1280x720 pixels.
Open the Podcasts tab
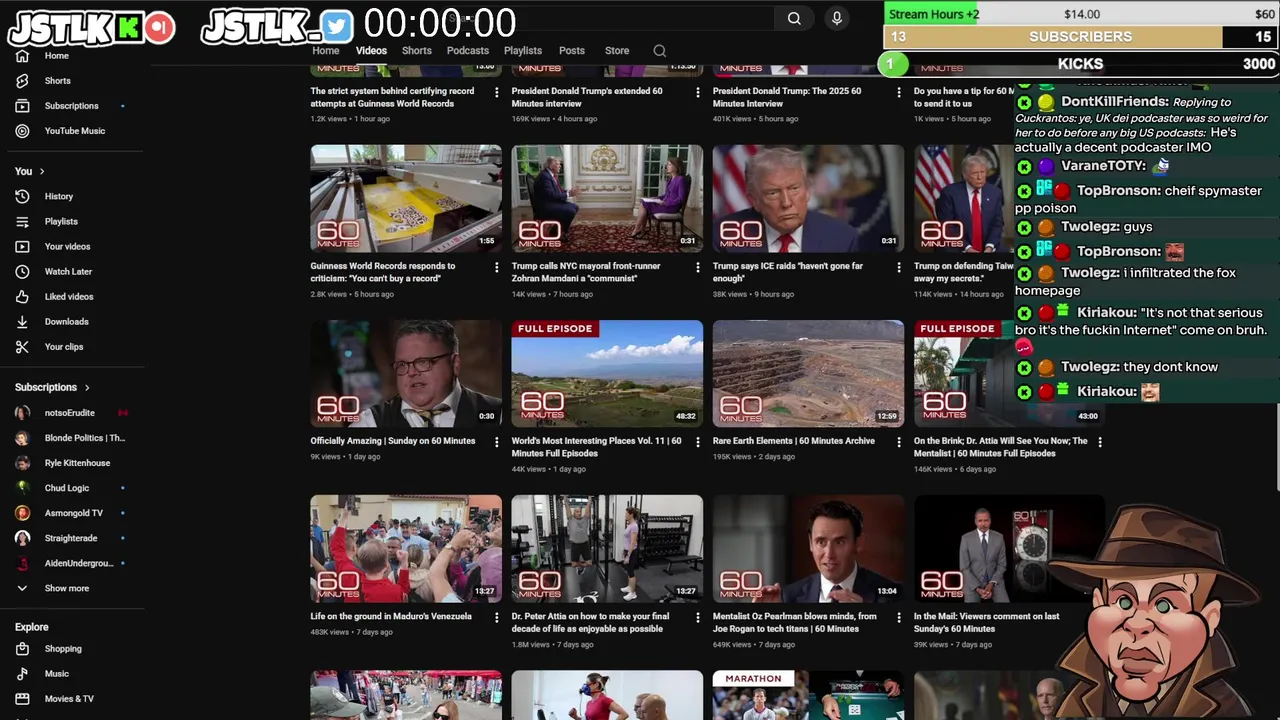(x=468, y=51)
